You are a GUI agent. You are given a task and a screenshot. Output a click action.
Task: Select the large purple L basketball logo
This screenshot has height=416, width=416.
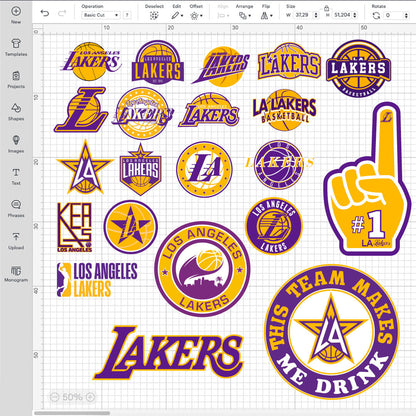[x=81, y=110]
